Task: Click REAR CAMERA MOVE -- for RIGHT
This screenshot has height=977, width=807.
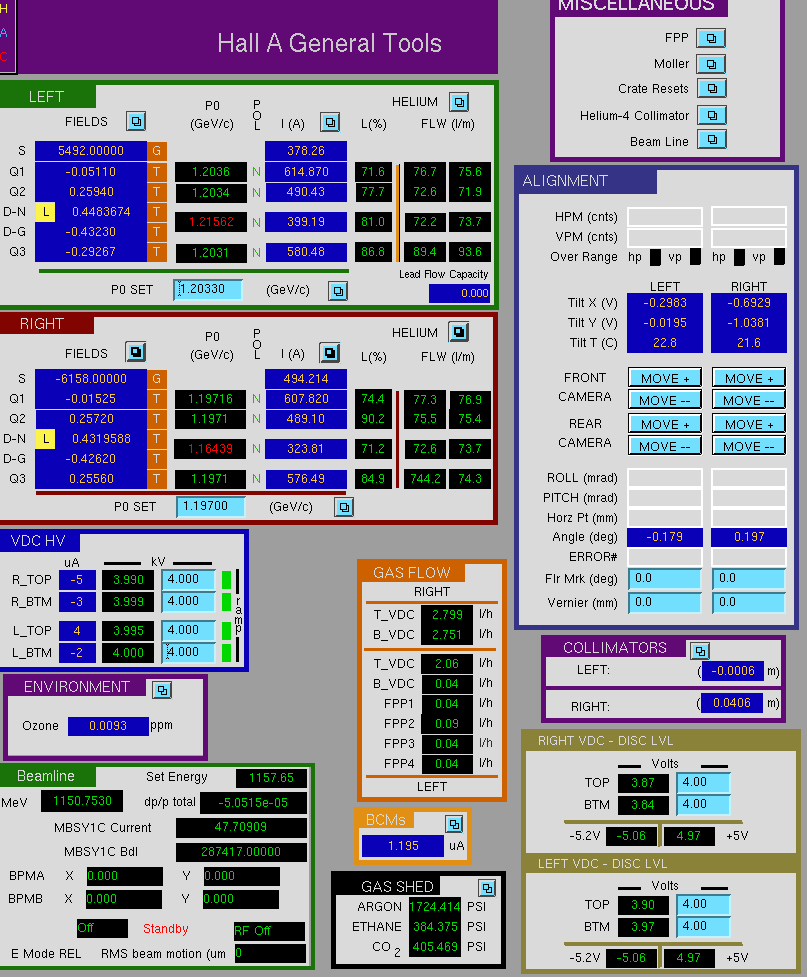Action: (748, 446)
